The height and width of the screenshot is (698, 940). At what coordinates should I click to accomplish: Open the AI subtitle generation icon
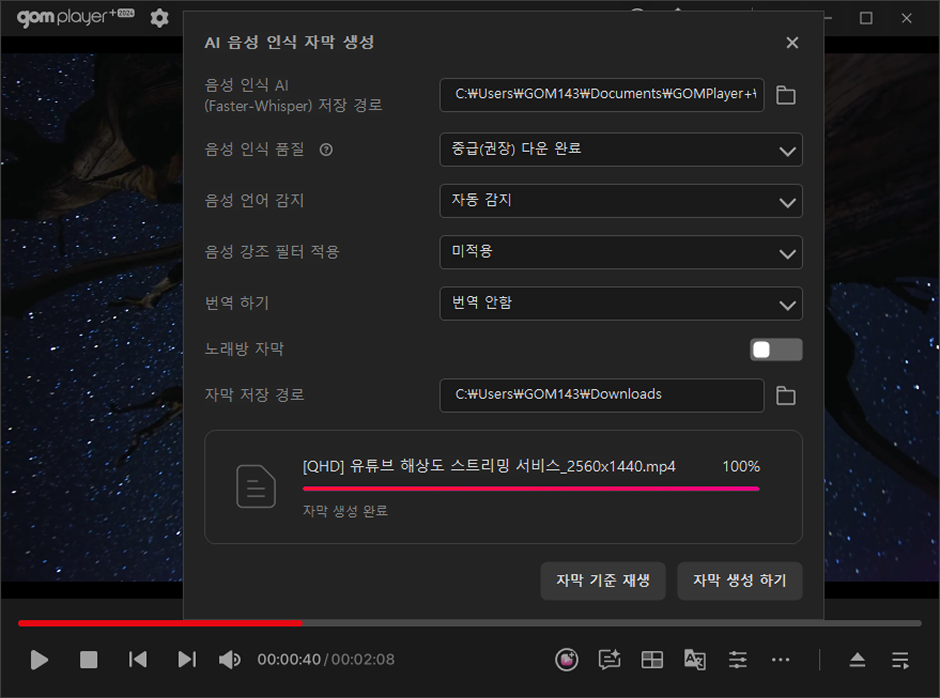[609, 659]
